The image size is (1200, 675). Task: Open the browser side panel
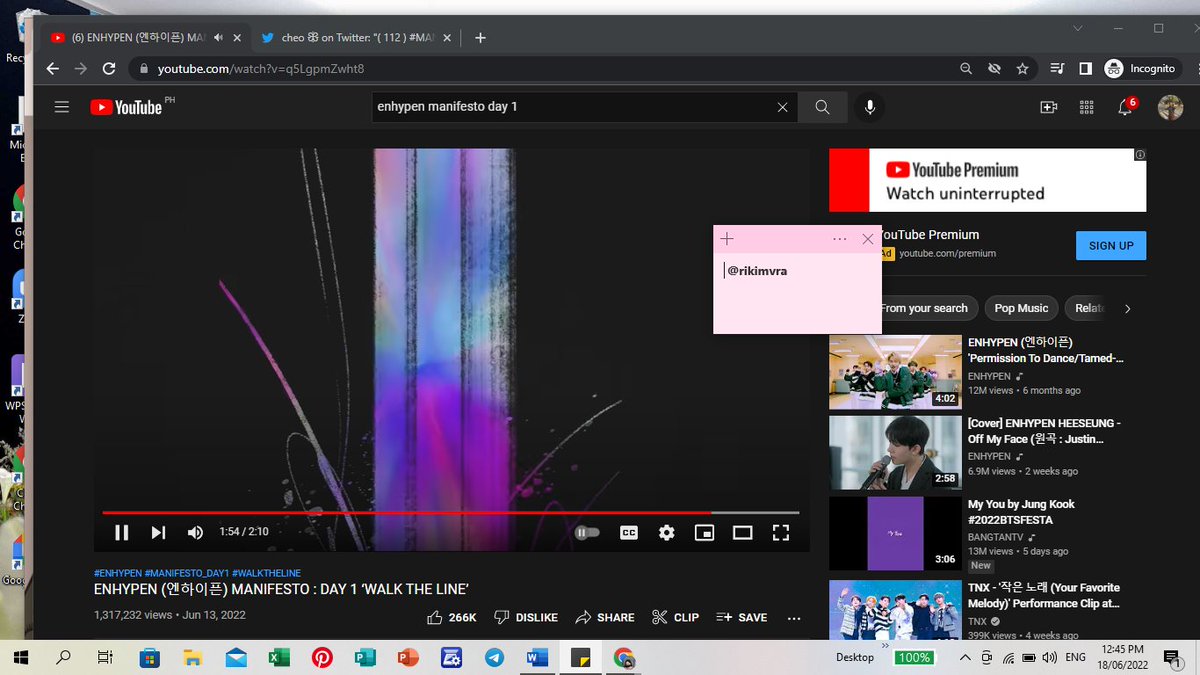tap(1085, 69)
